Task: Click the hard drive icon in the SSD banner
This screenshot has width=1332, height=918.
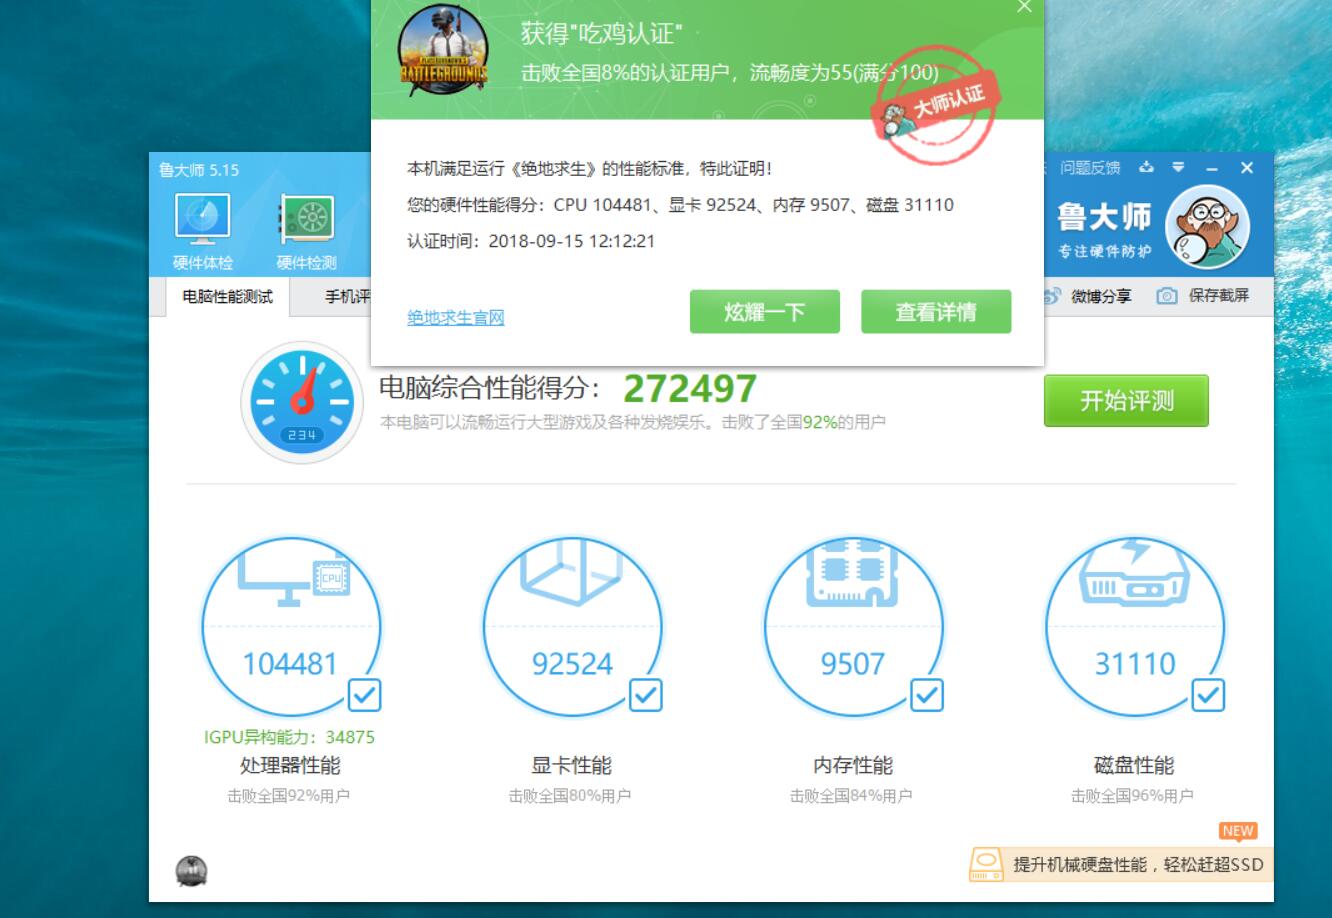Action: [x=988, y=863]
